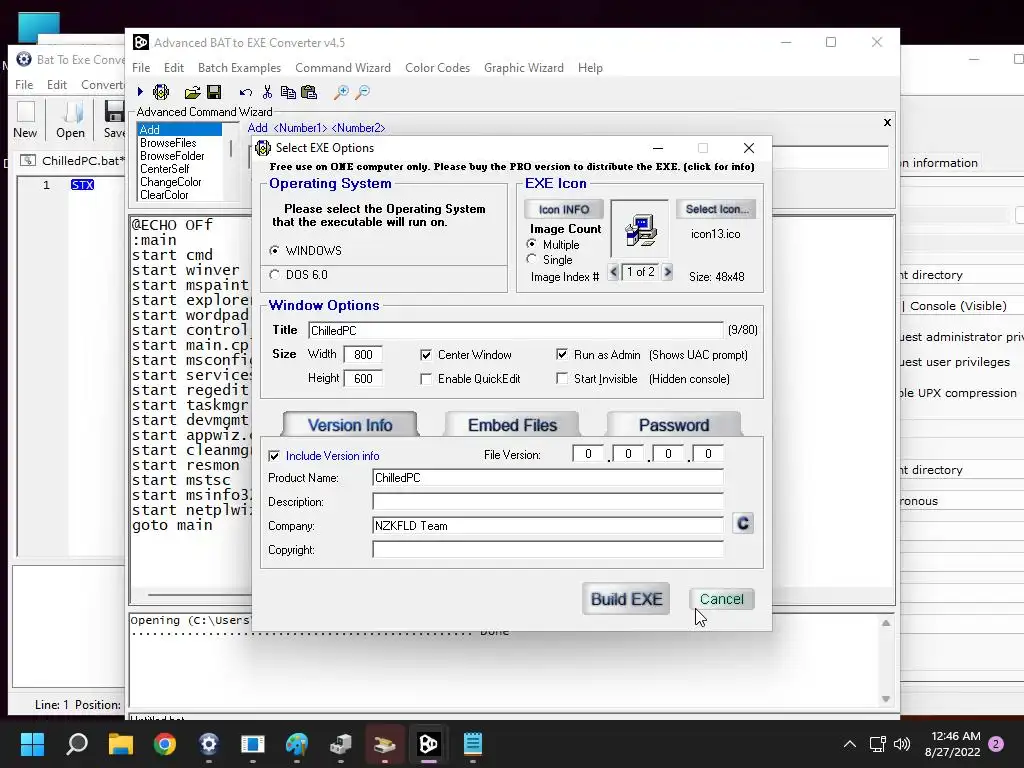Open Command Wizard menu
Screen dimensions: 1024x768
(x=343, y=68)
